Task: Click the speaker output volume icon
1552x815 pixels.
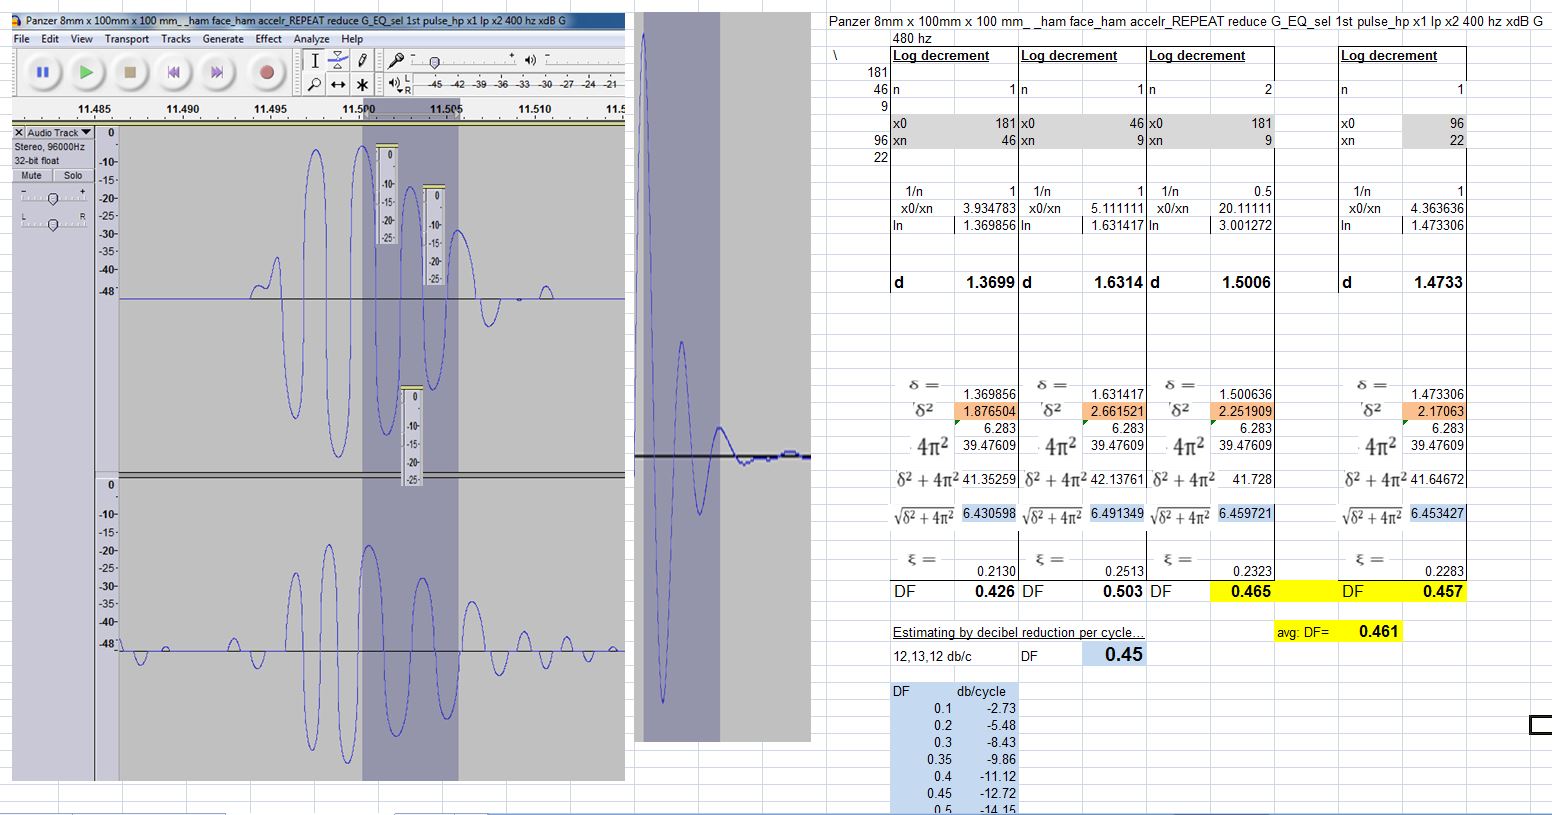Action: click(531, 60)
